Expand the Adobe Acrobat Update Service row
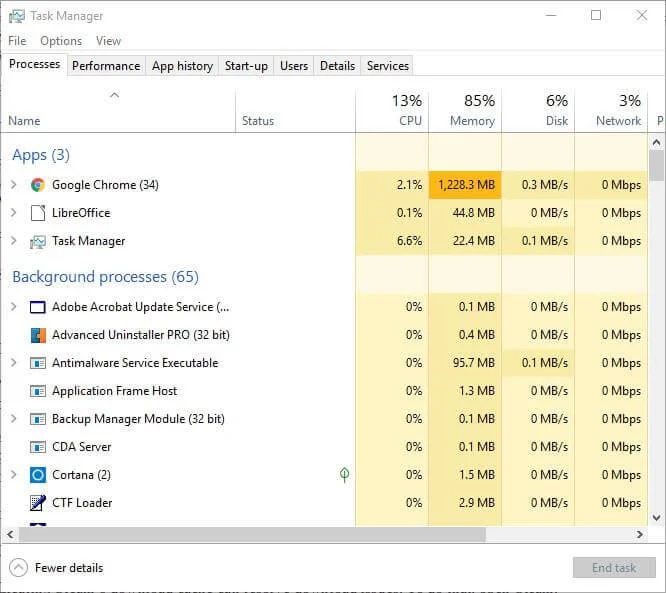This screenshot has height=593, width=666. [14, 307]
